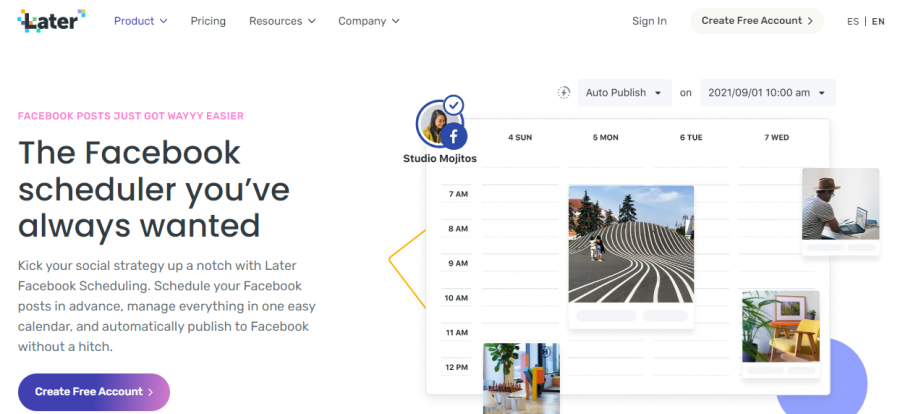The height and width of the screenshot is (414, 900).
Task: Click the pink Facebook posts tagline
Action: coord(131,116)
